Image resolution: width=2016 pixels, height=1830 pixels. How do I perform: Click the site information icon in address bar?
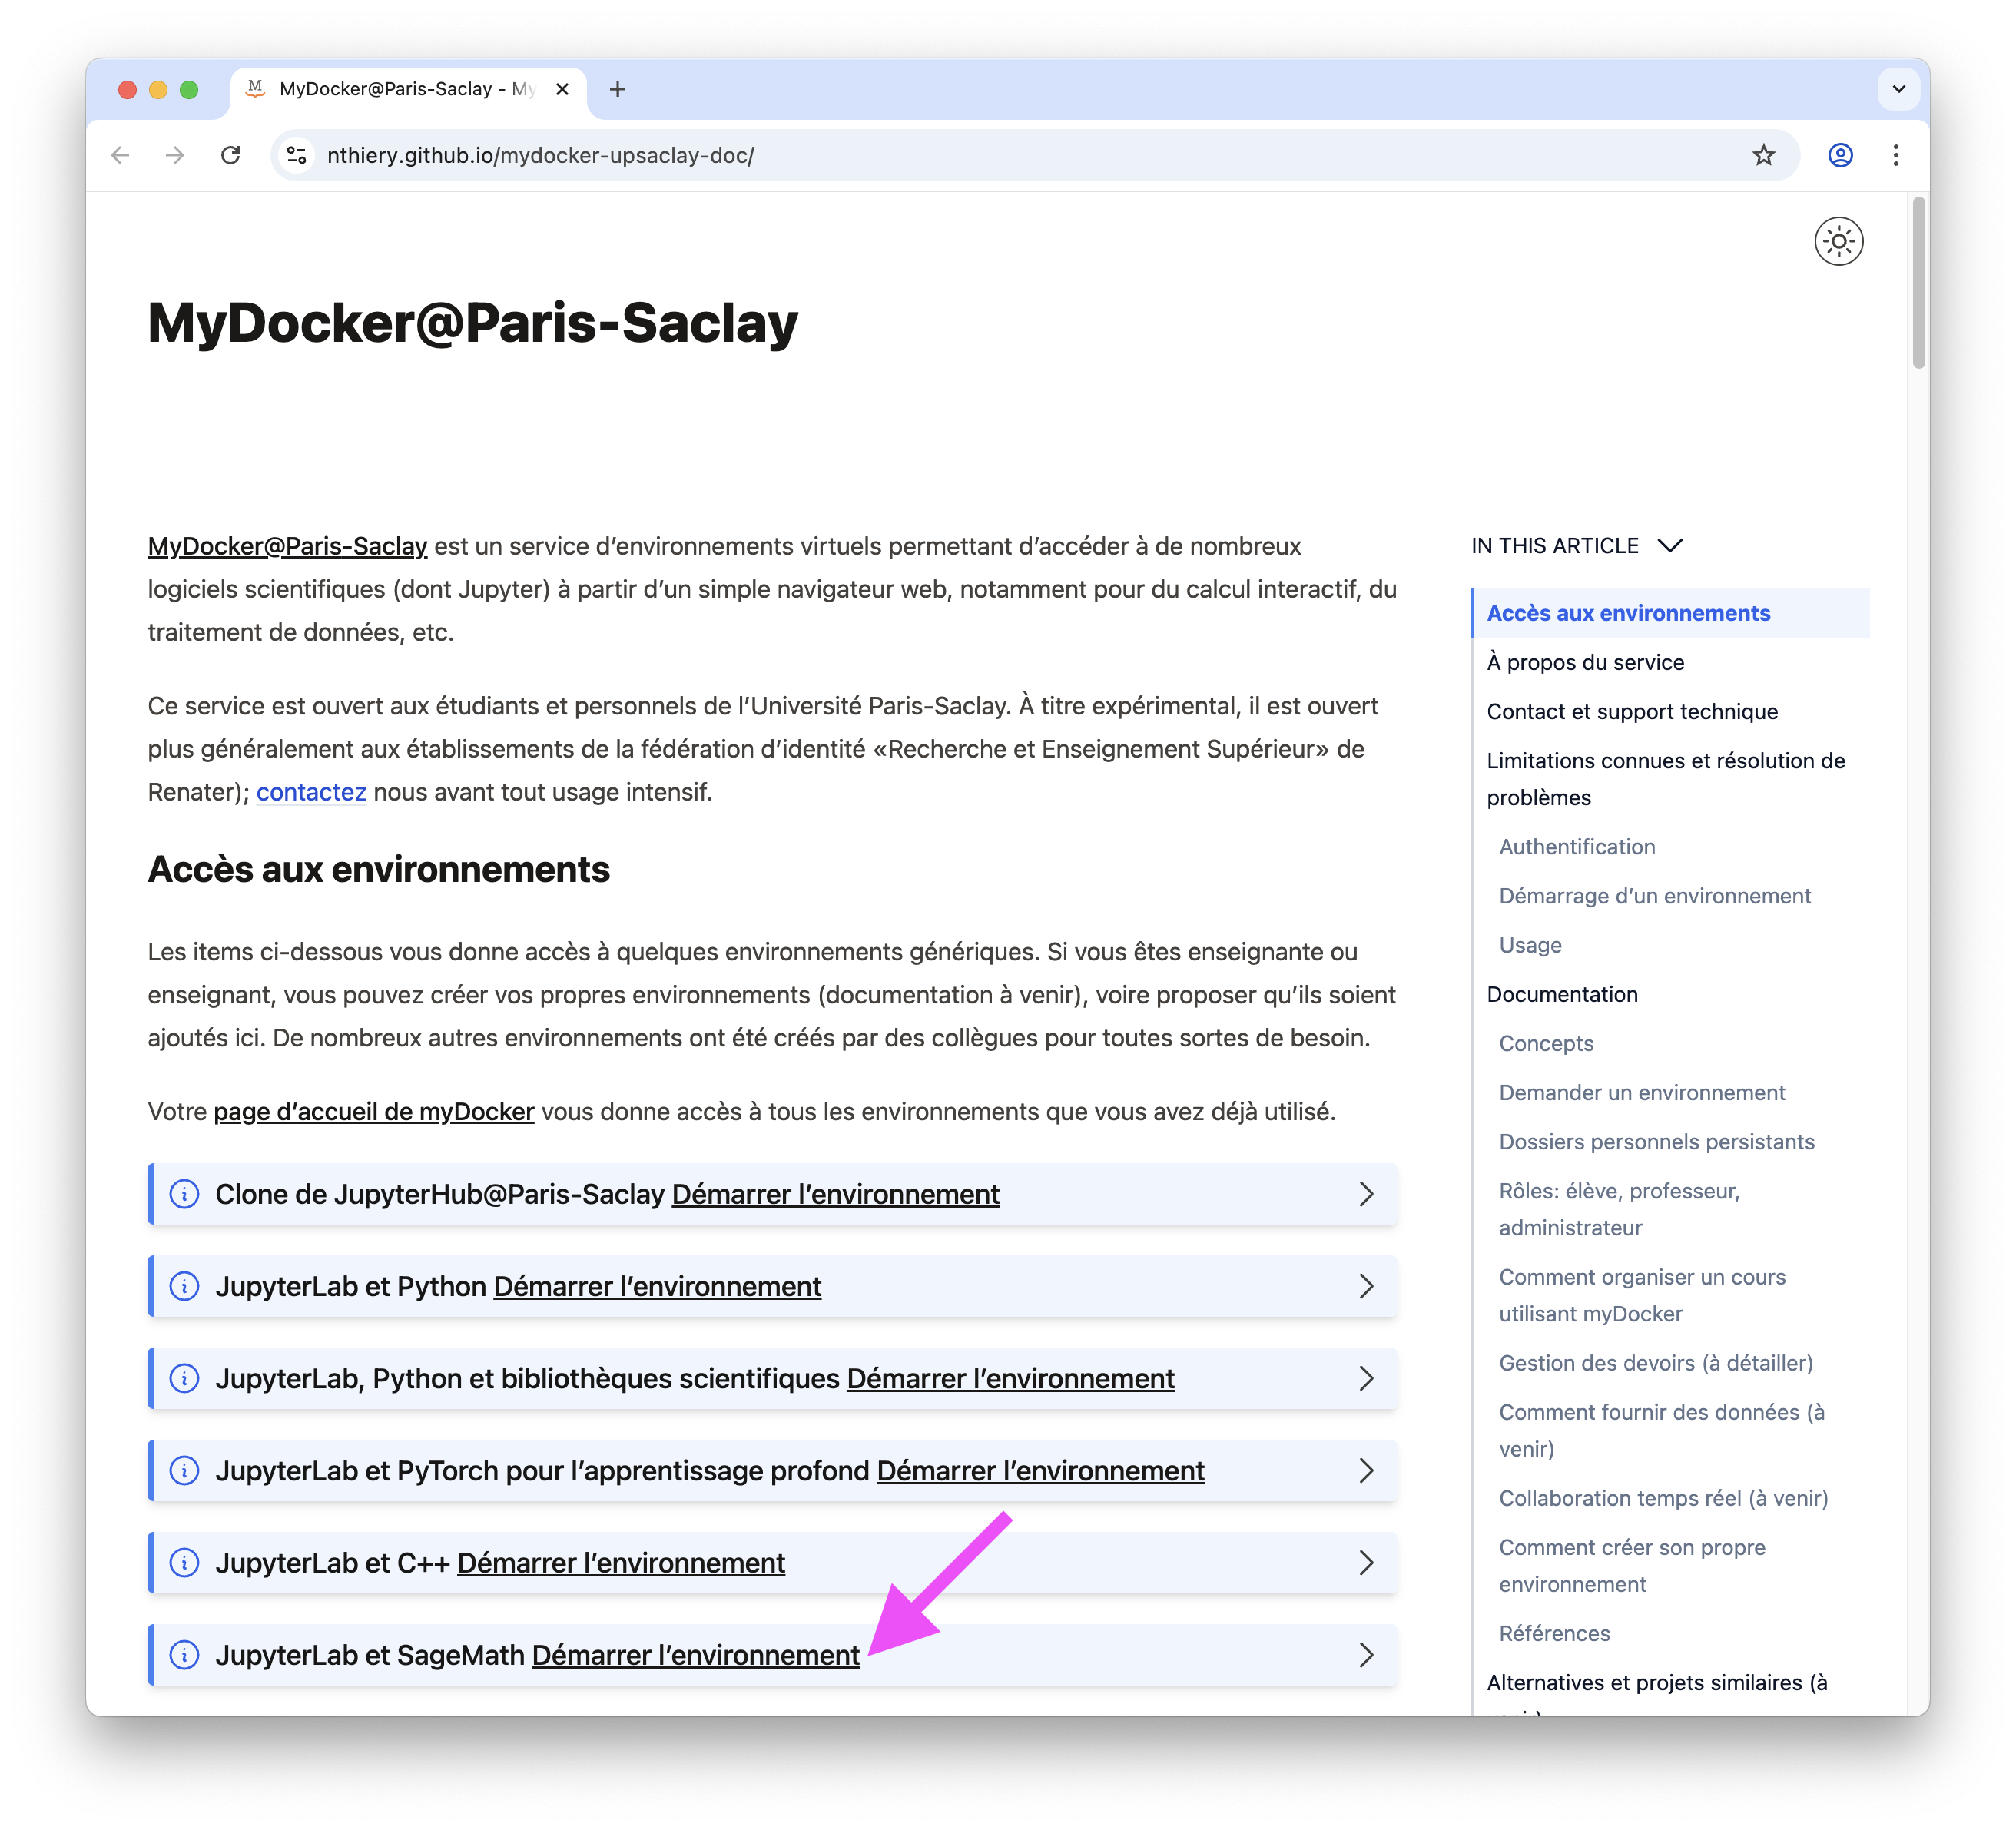(x=297, y=155)
